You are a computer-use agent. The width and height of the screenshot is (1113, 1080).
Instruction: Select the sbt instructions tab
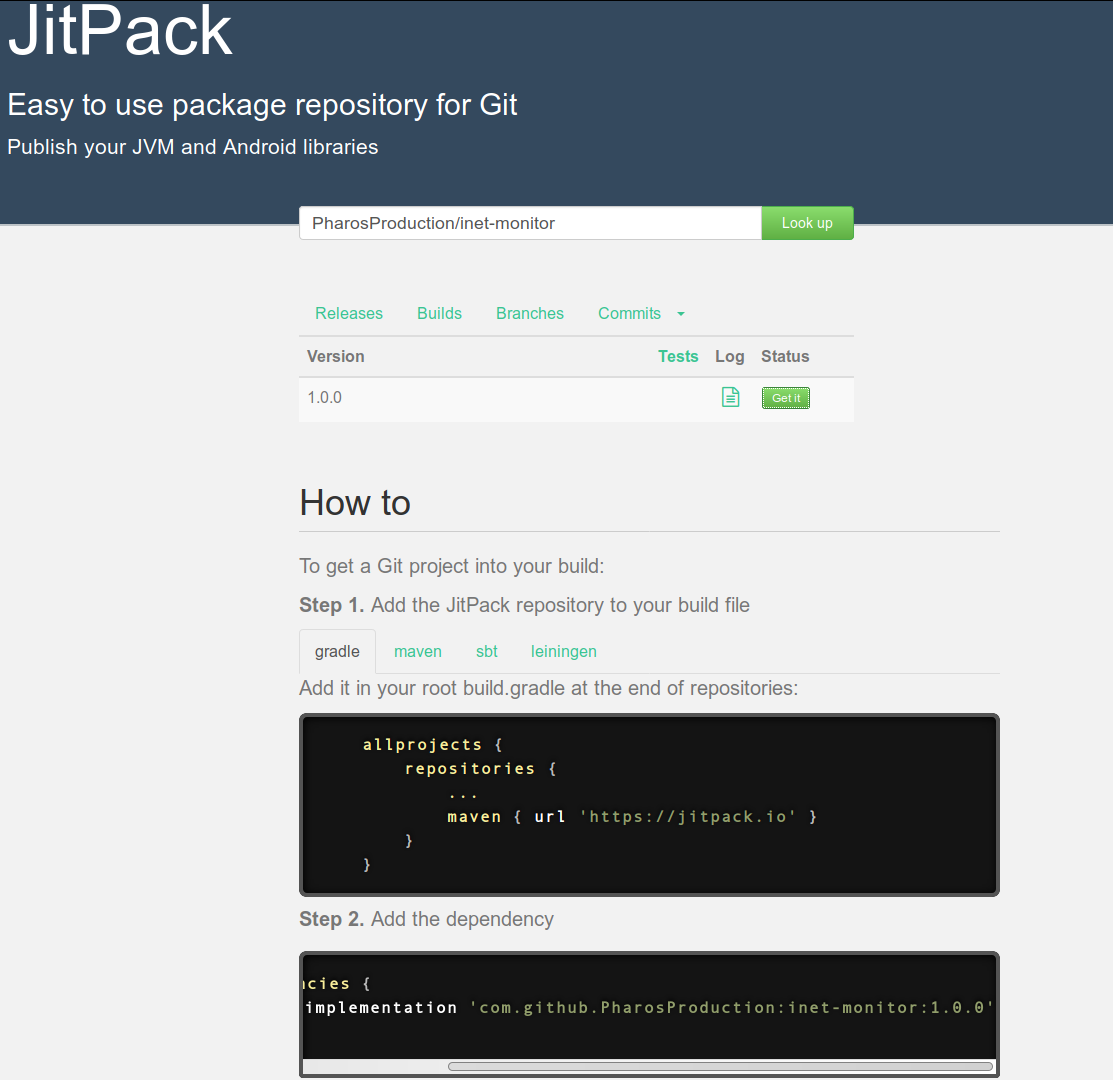(x=487, y=651)
